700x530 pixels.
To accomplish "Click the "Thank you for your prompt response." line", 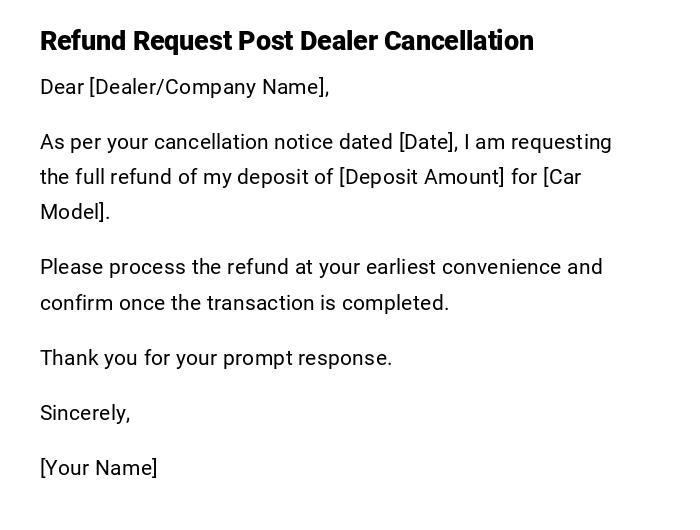I will point(216,358).
